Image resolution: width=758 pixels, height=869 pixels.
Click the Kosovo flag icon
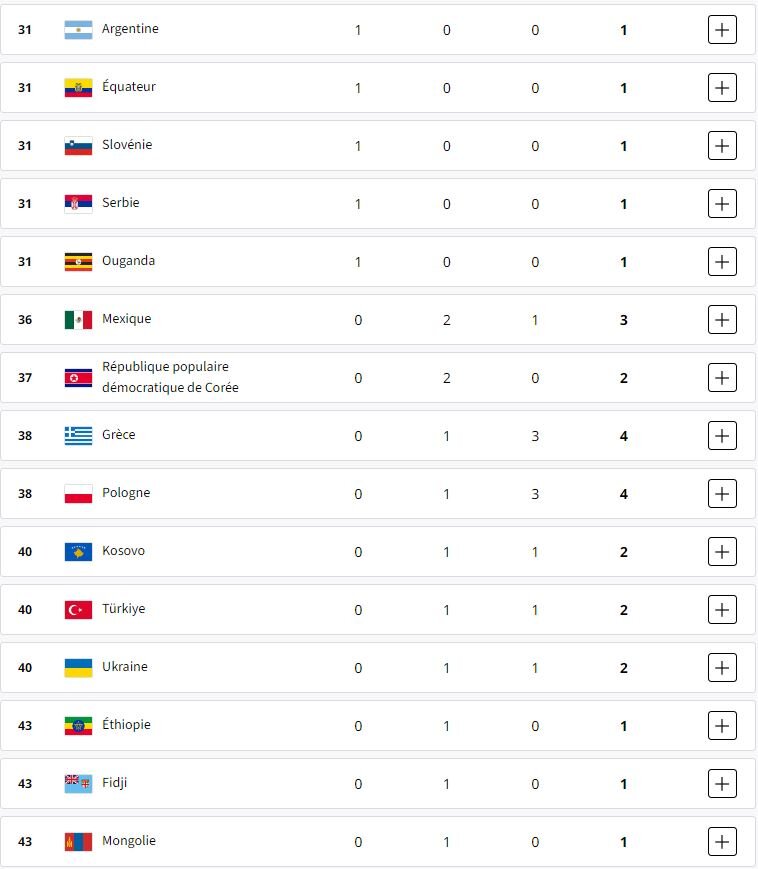[x=78, y=552]
